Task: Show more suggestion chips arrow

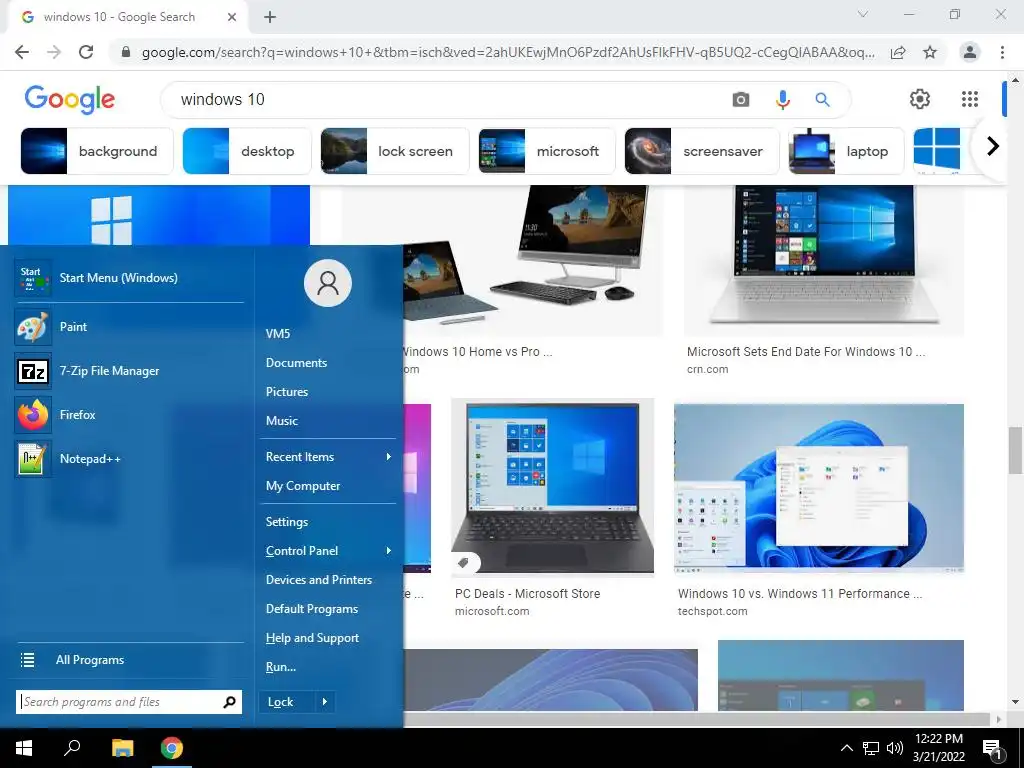Action: 993,146
